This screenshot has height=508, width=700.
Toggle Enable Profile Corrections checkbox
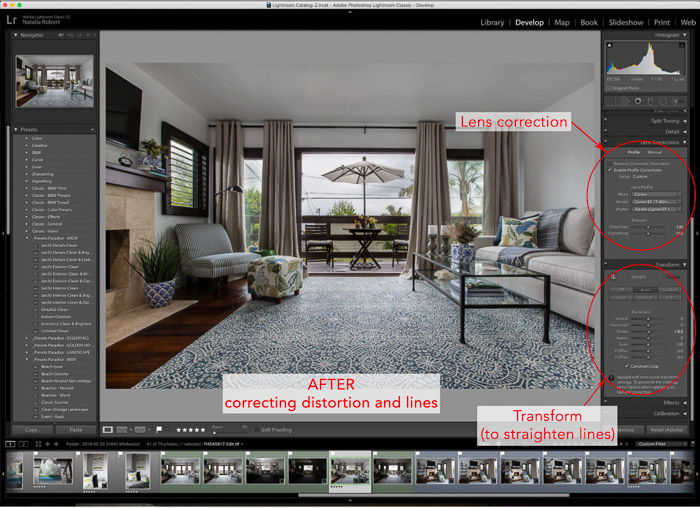point(609,170)
